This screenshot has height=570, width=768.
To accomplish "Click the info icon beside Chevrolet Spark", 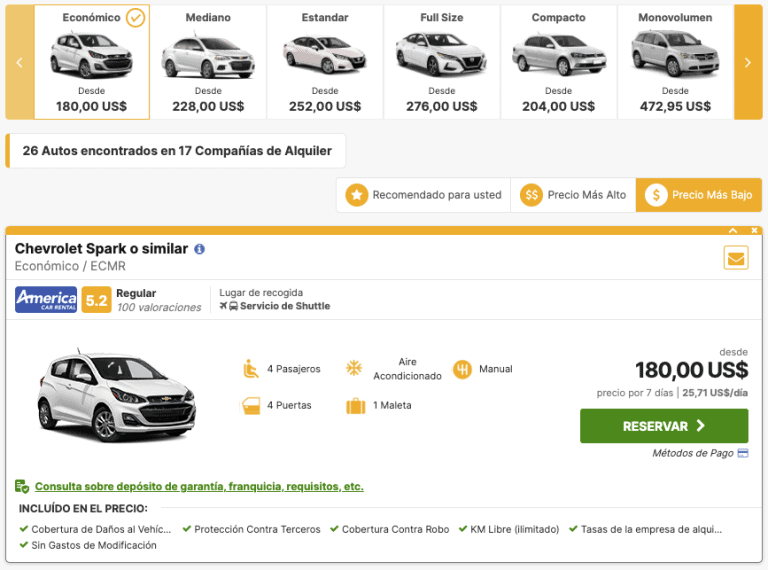I will pos(200,249).
